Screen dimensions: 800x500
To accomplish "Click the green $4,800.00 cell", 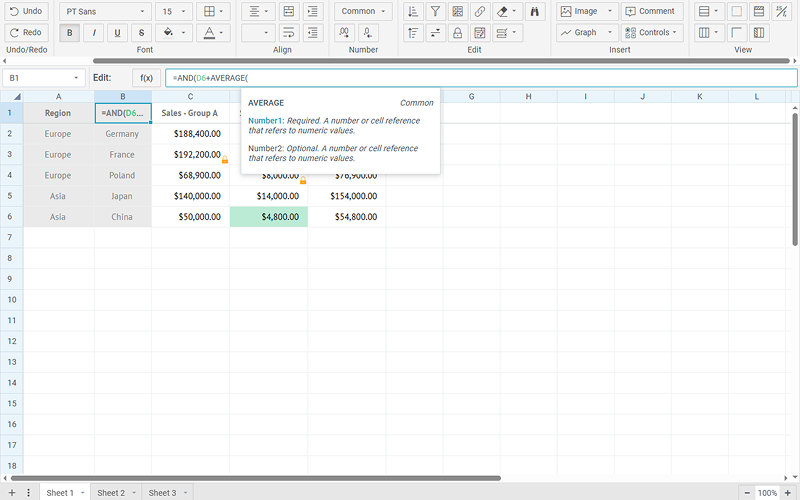I will coord(269,217).
